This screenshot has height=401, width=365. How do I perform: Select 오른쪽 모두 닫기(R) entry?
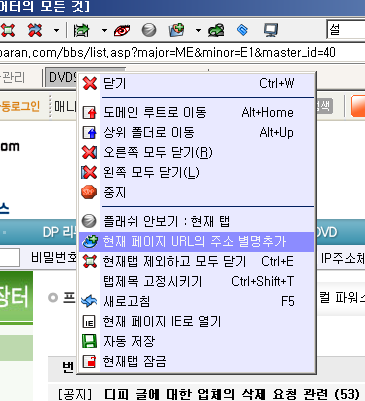tap(197, 153)
